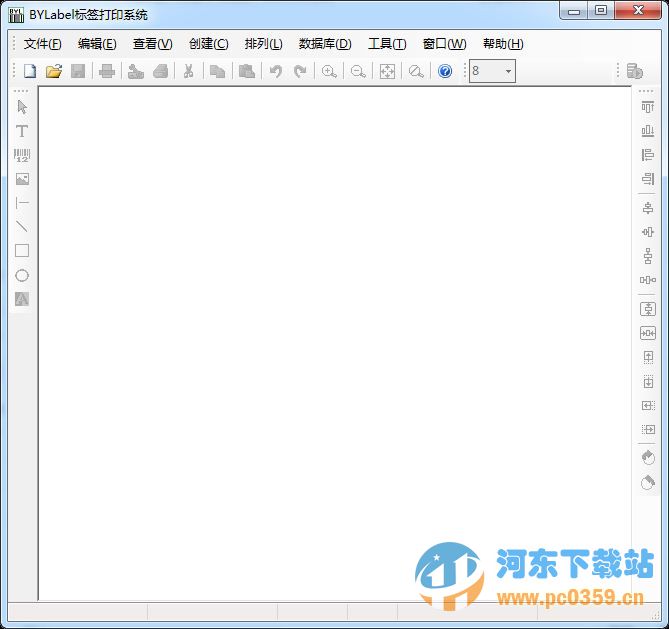Click the align left edges icon

click(648, 154)
